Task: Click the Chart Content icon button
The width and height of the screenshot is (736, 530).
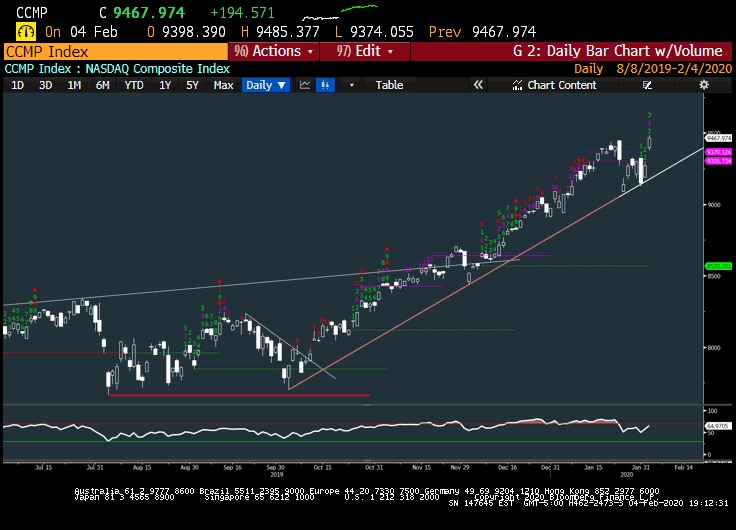Action: pos(555,85)
